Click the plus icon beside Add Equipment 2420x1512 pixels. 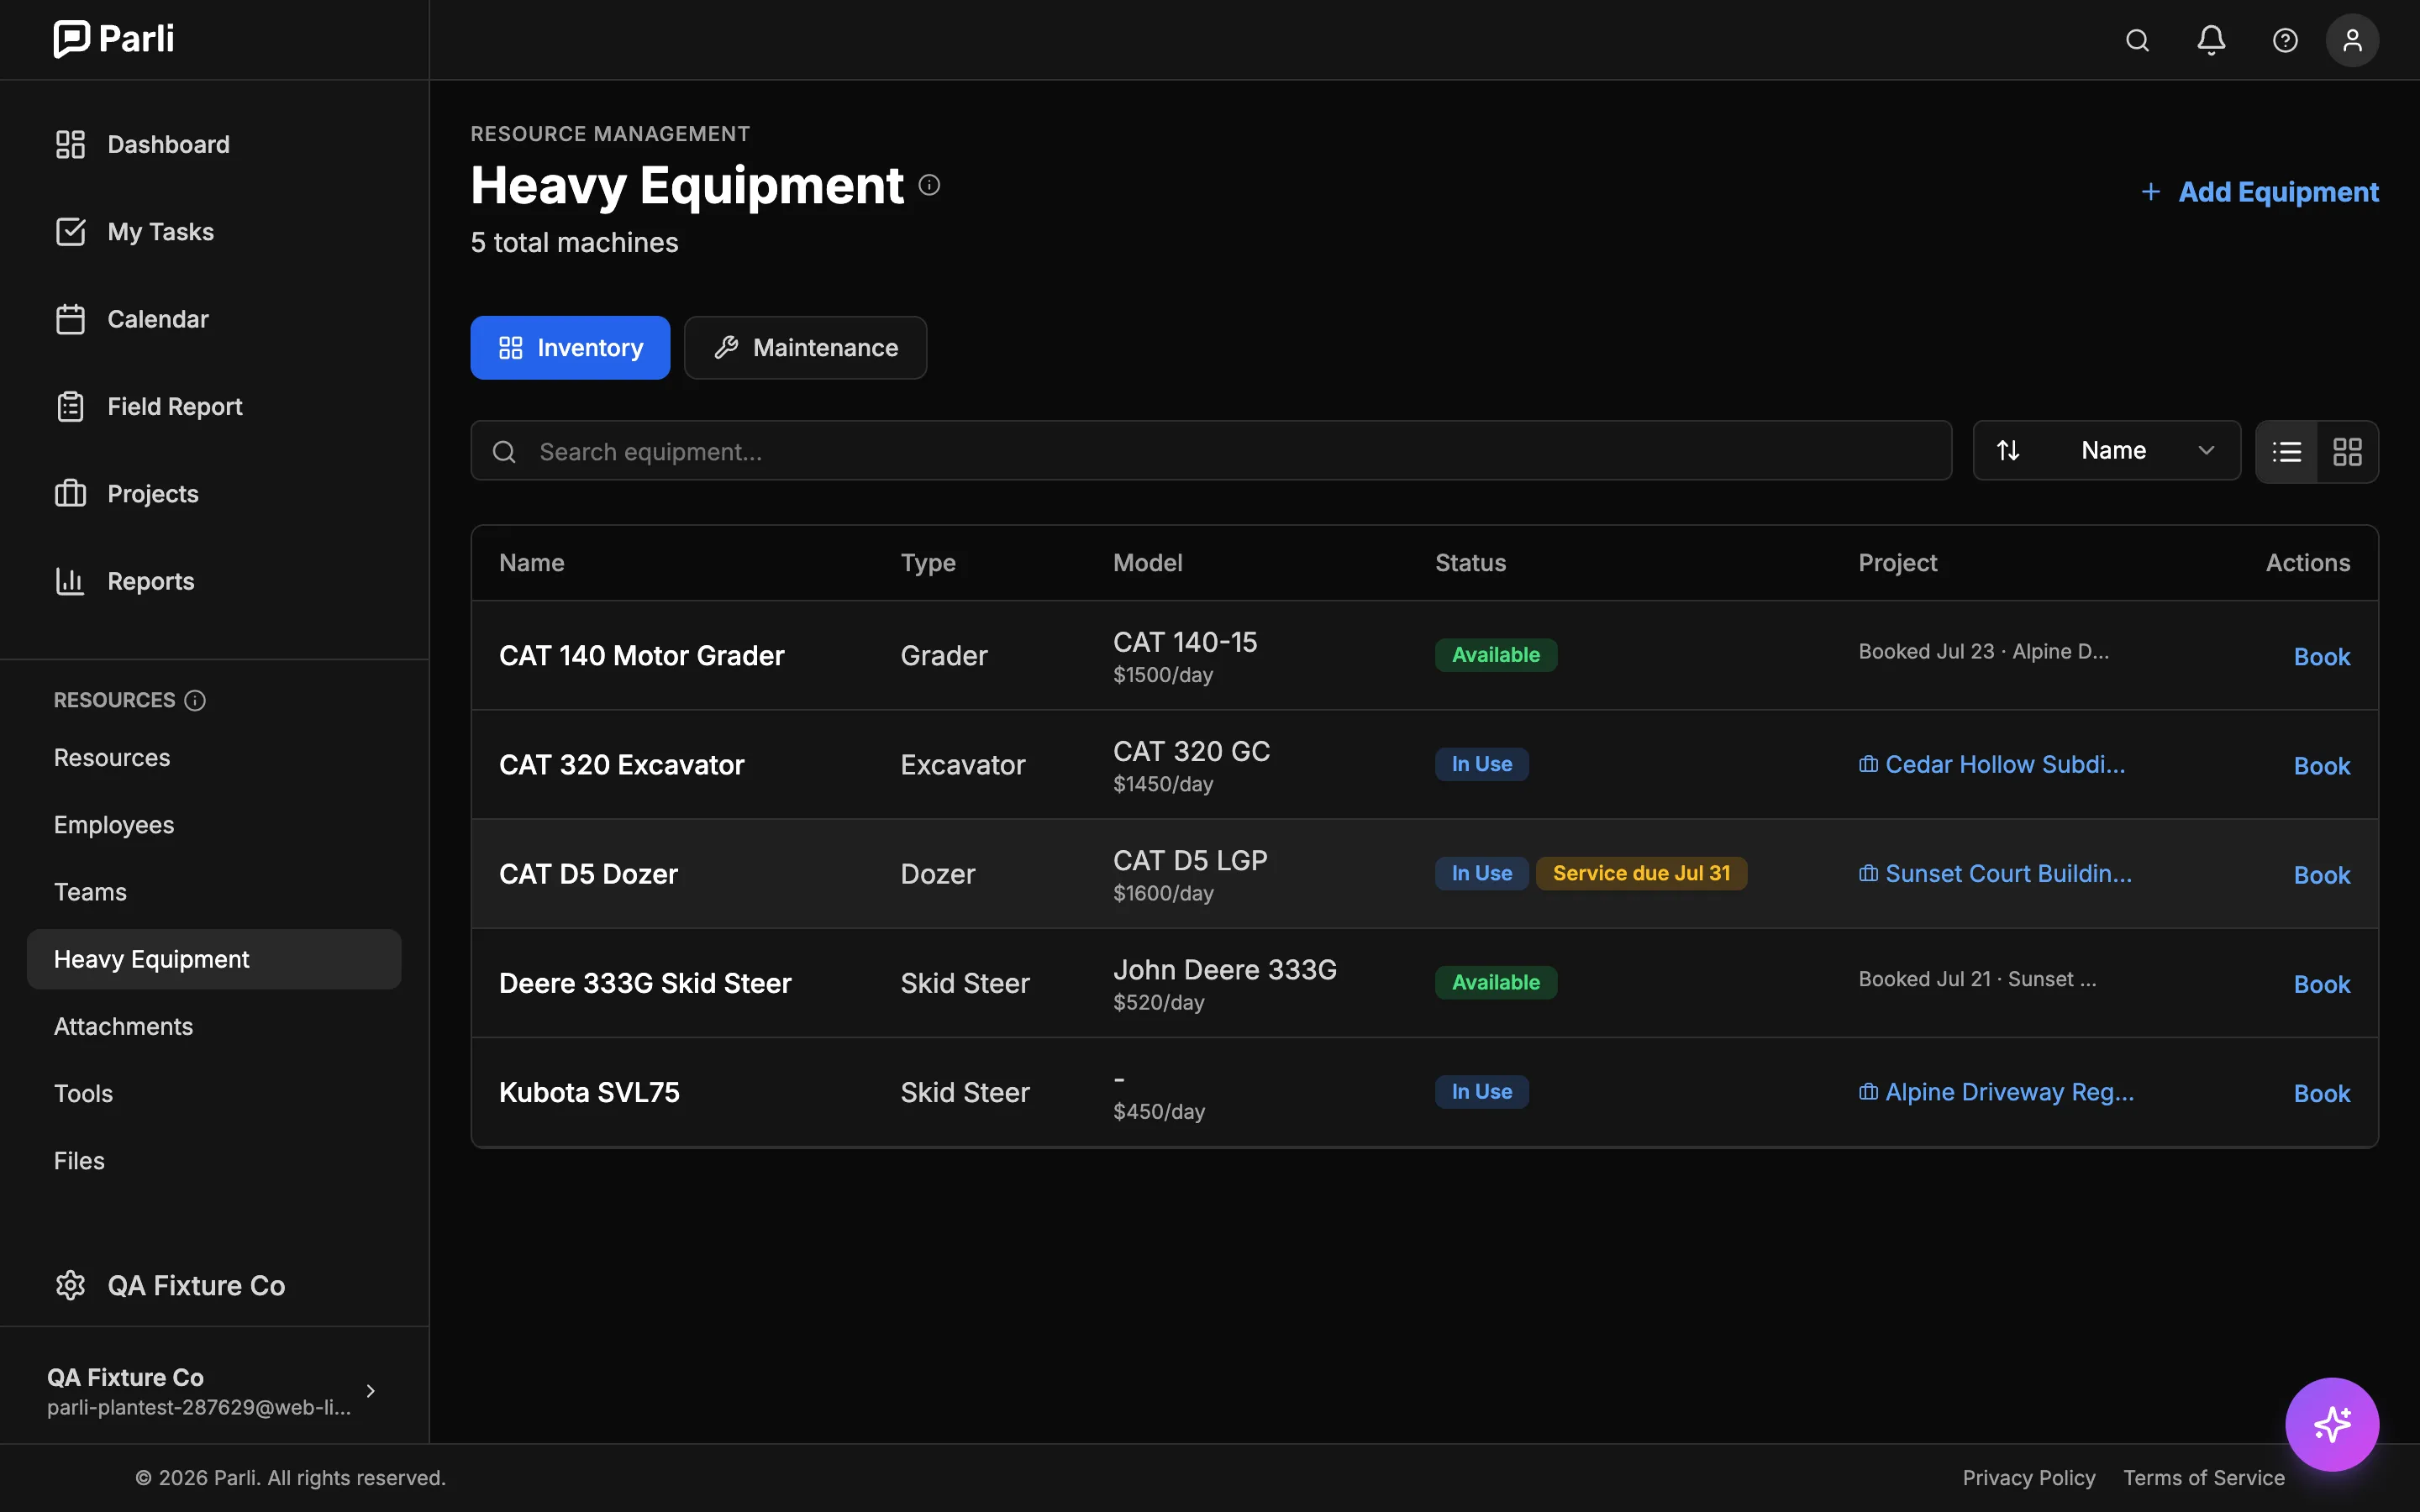pyautogui.click(x=2151, y=191)
